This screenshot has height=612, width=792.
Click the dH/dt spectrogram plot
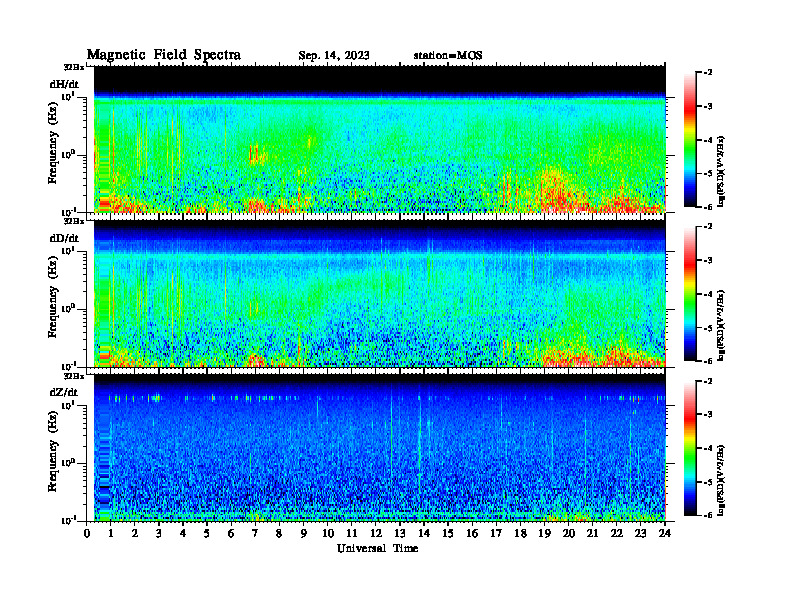(x=379, y=139)
